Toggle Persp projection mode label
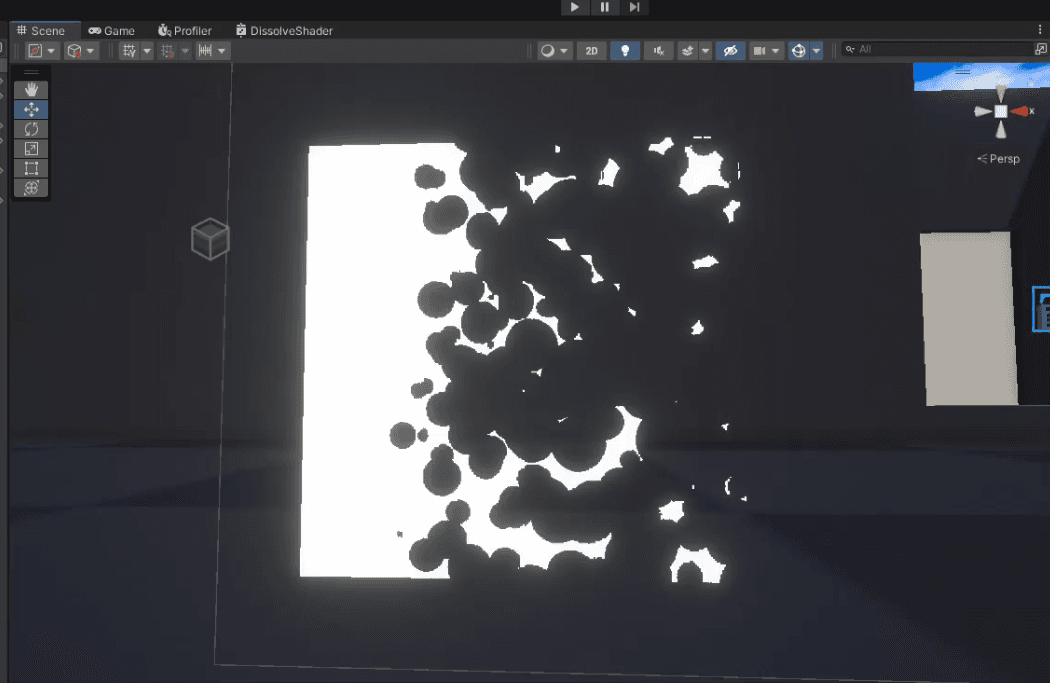Image resolution: width=1050 pixels, height=683 pixels. (998, 159)
